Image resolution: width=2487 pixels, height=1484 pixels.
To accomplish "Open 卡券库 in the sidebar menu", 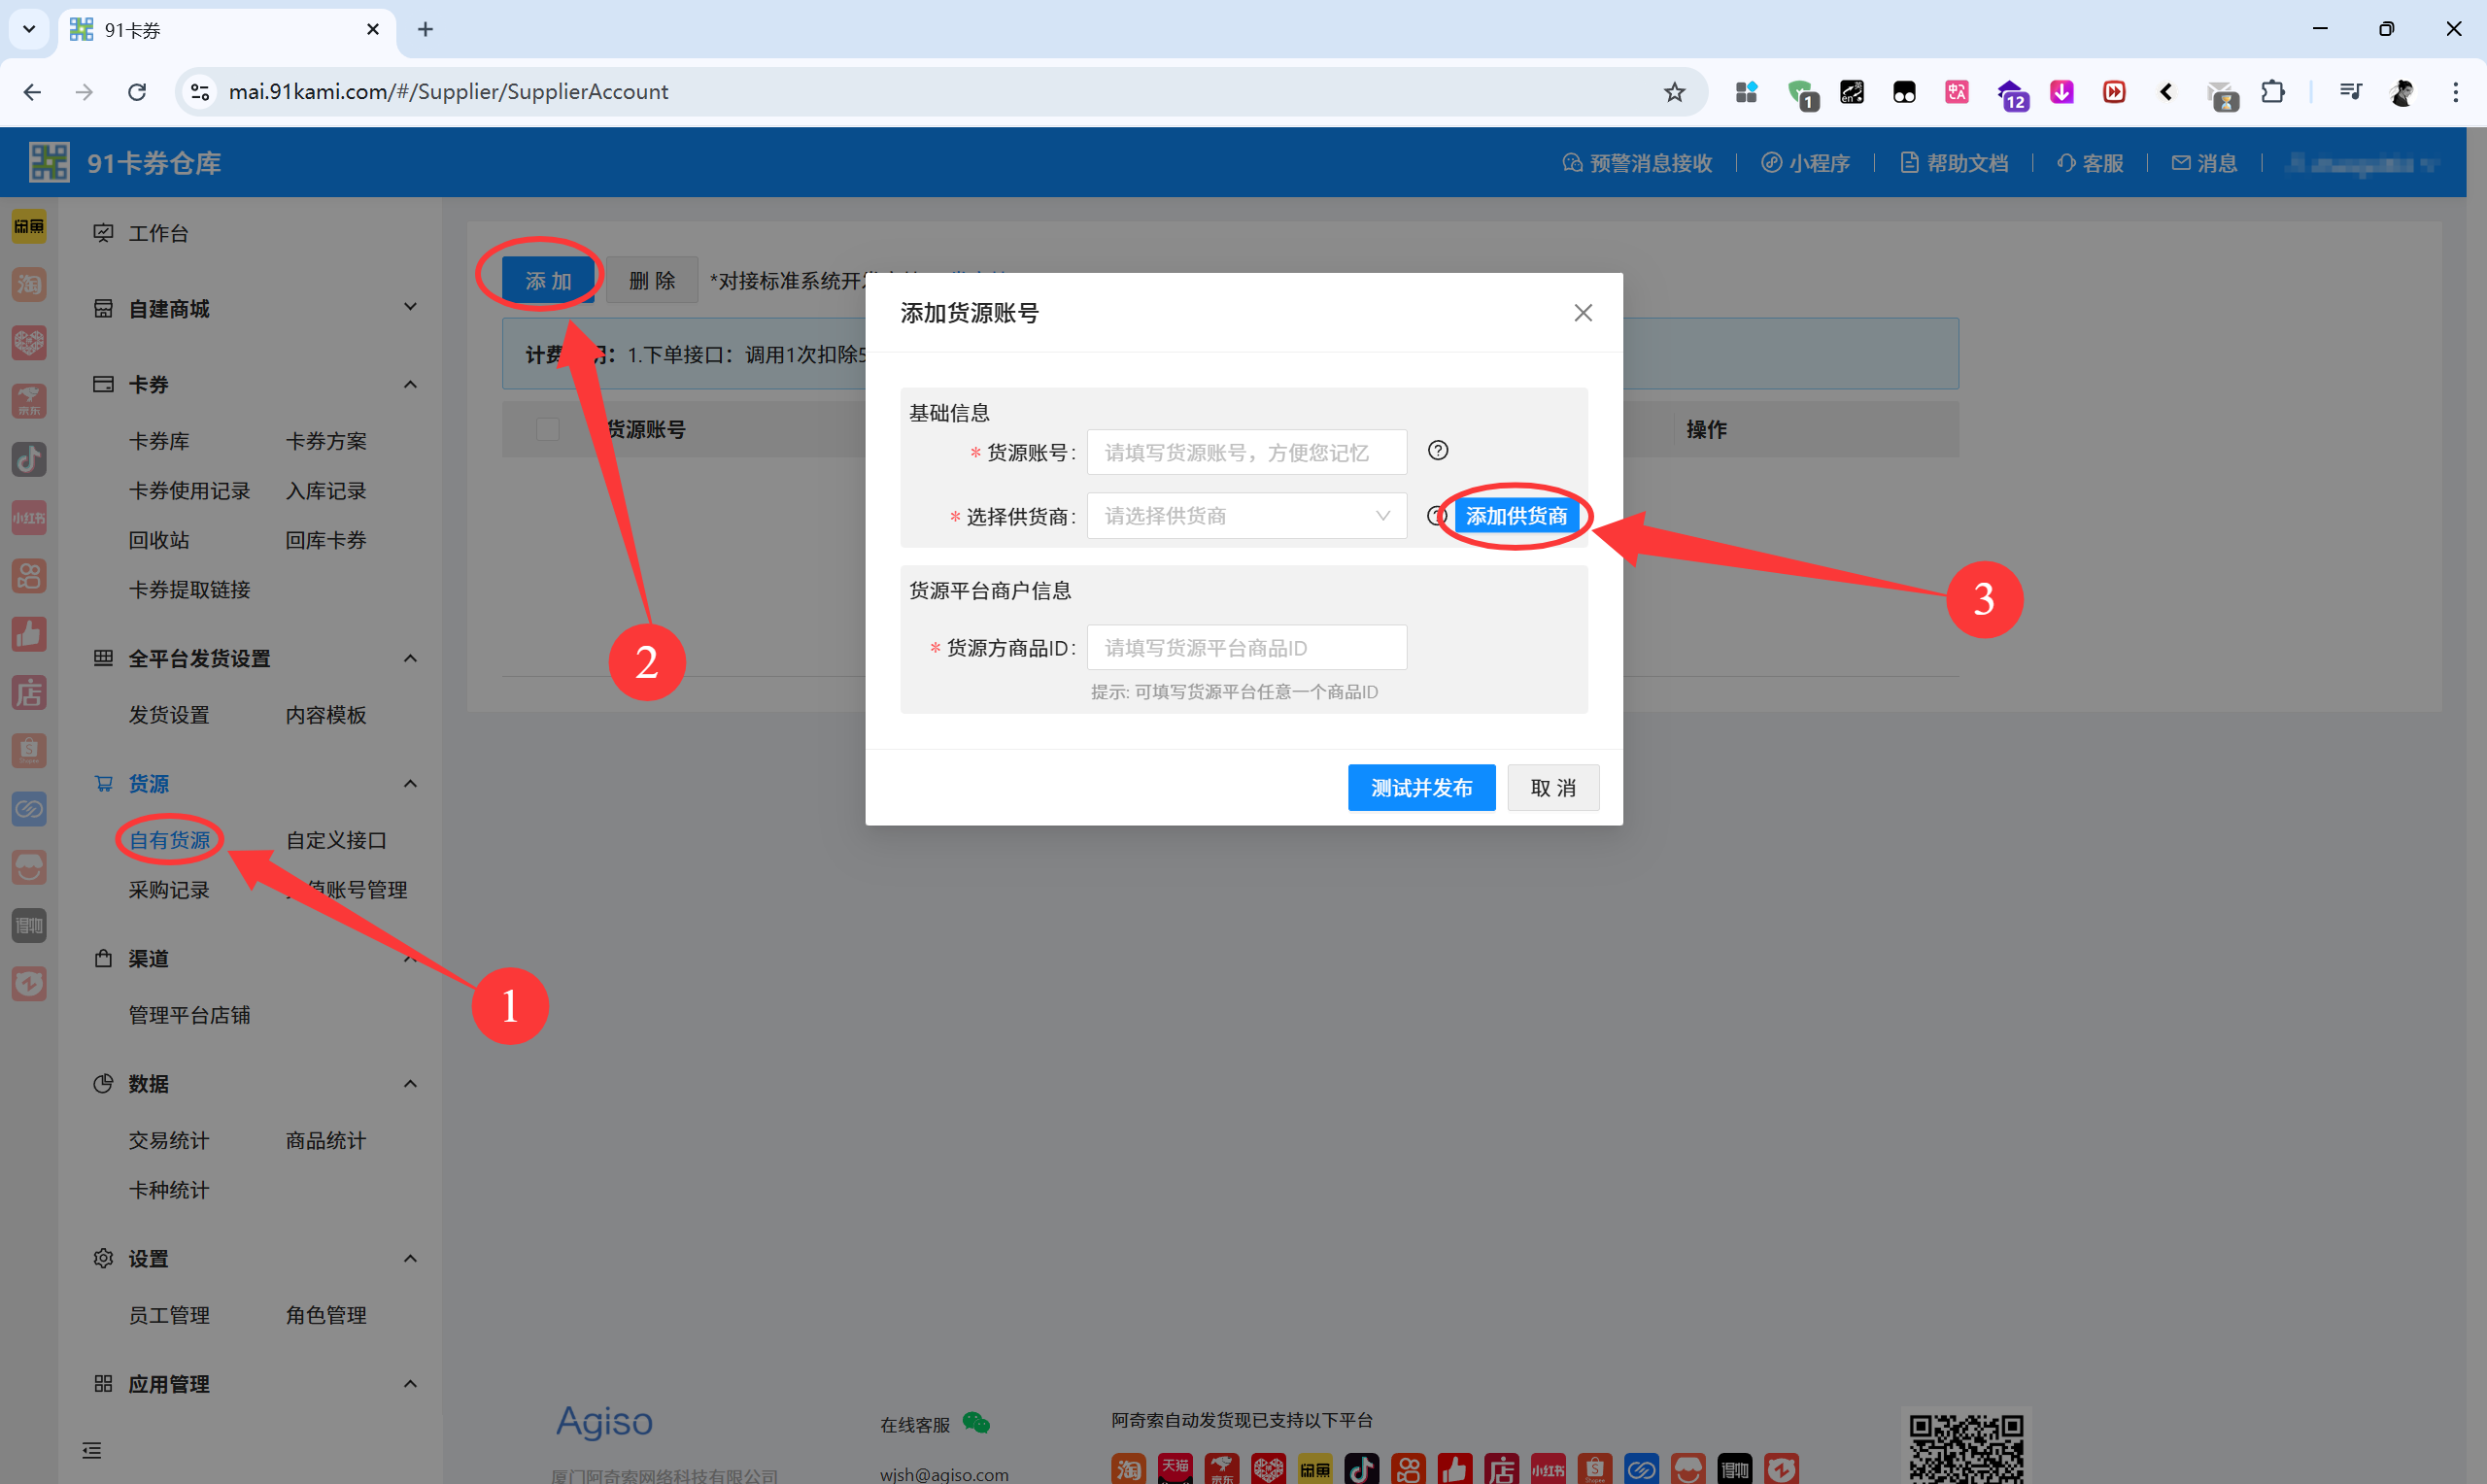I will tap(159, 441).
